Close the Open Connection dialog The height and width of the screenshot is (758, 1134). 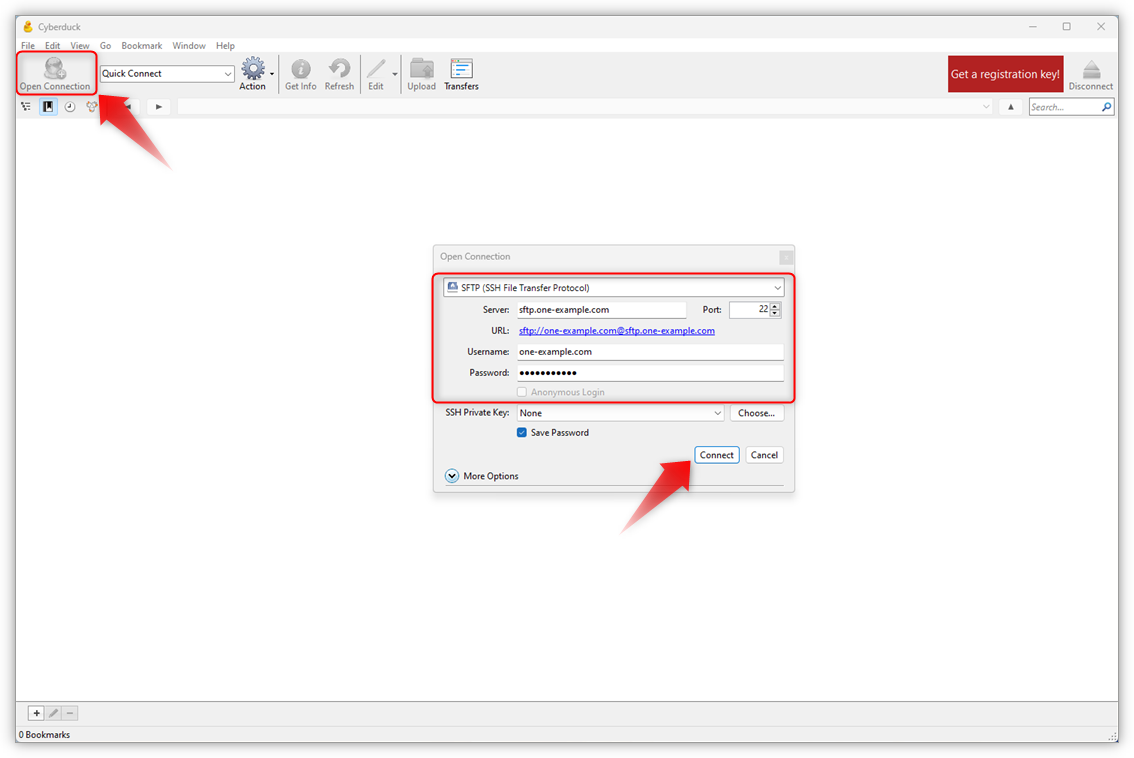(786, 257)
